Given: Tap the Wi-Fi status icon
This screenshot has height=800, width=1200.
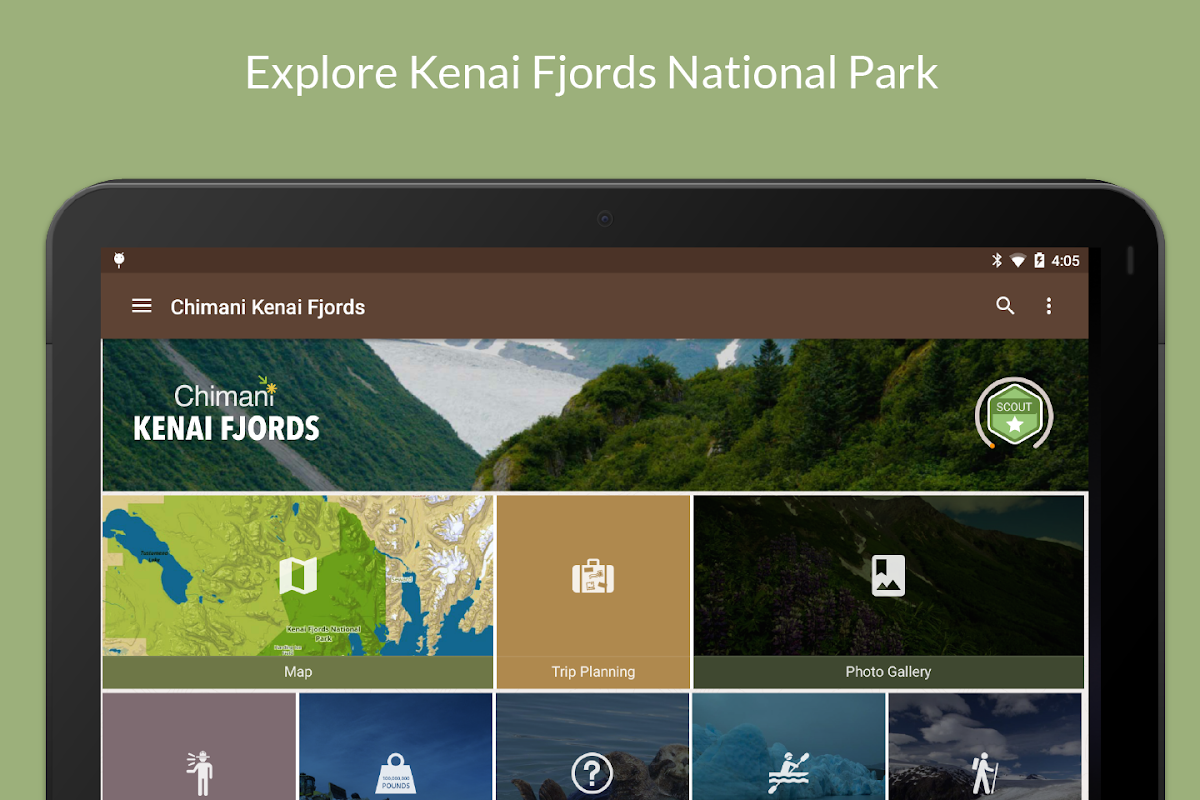Looking at the screenshot, I should (1018, 261).
